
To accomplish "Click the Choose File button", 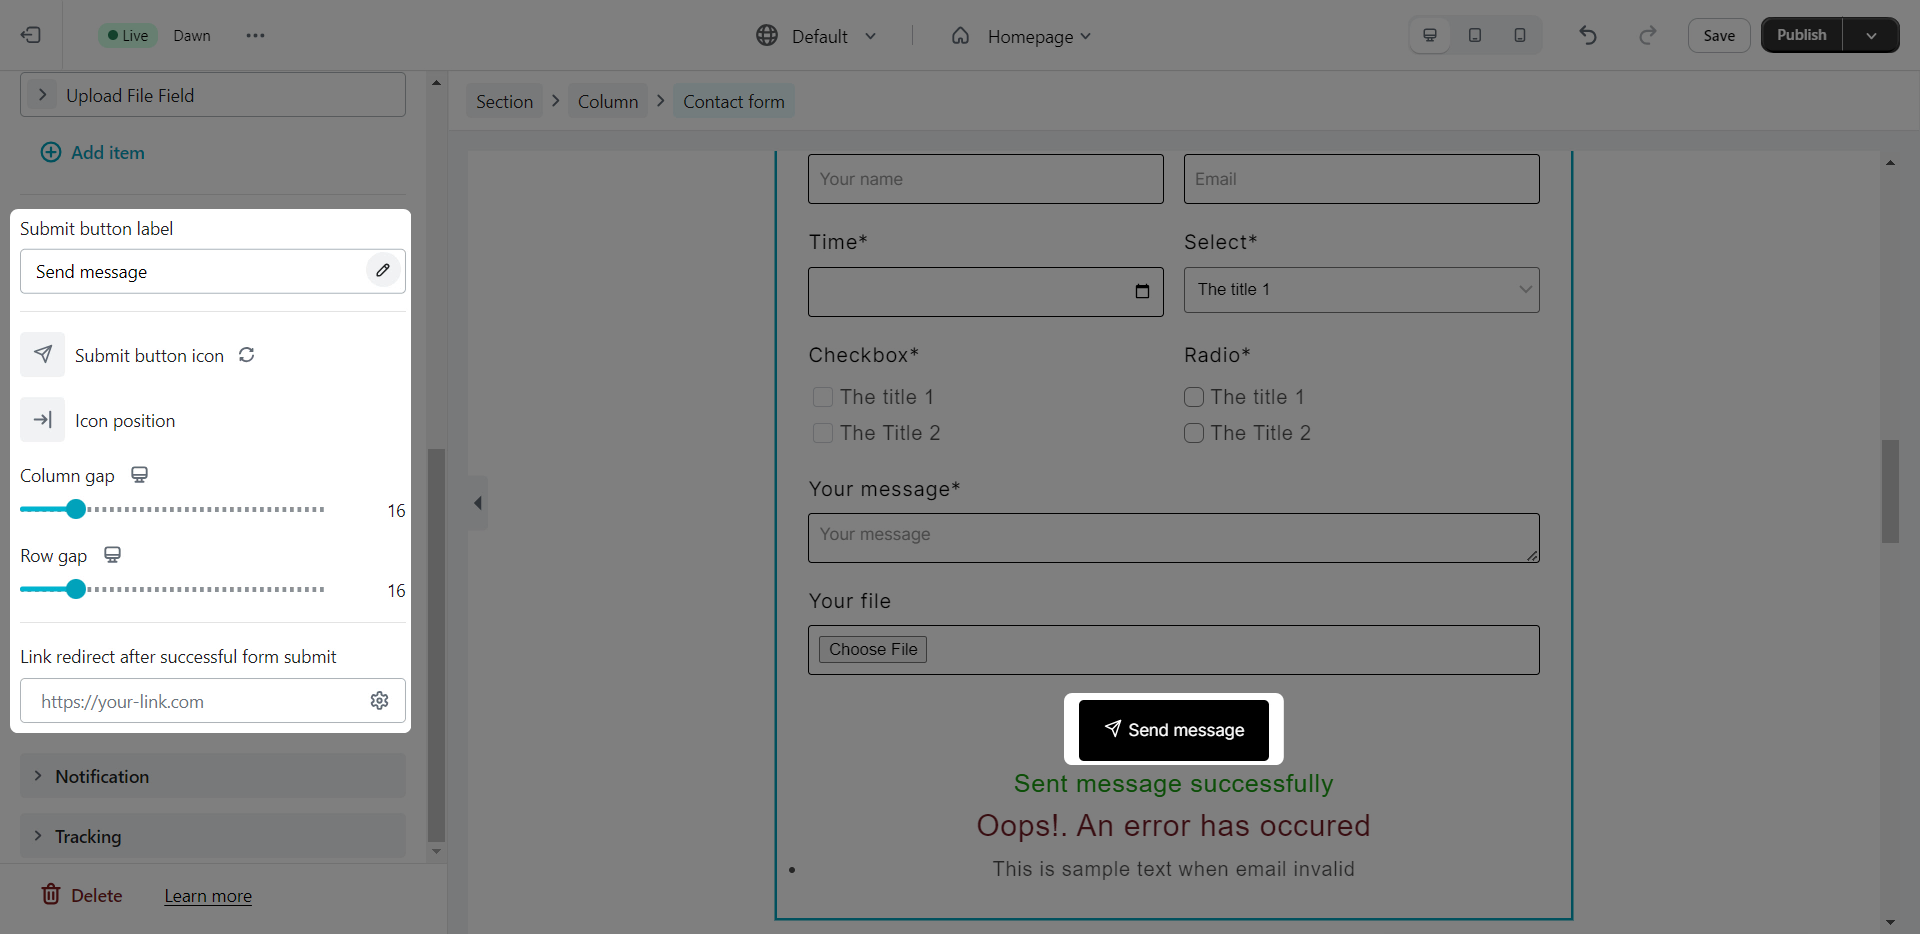I will point(873,649).
